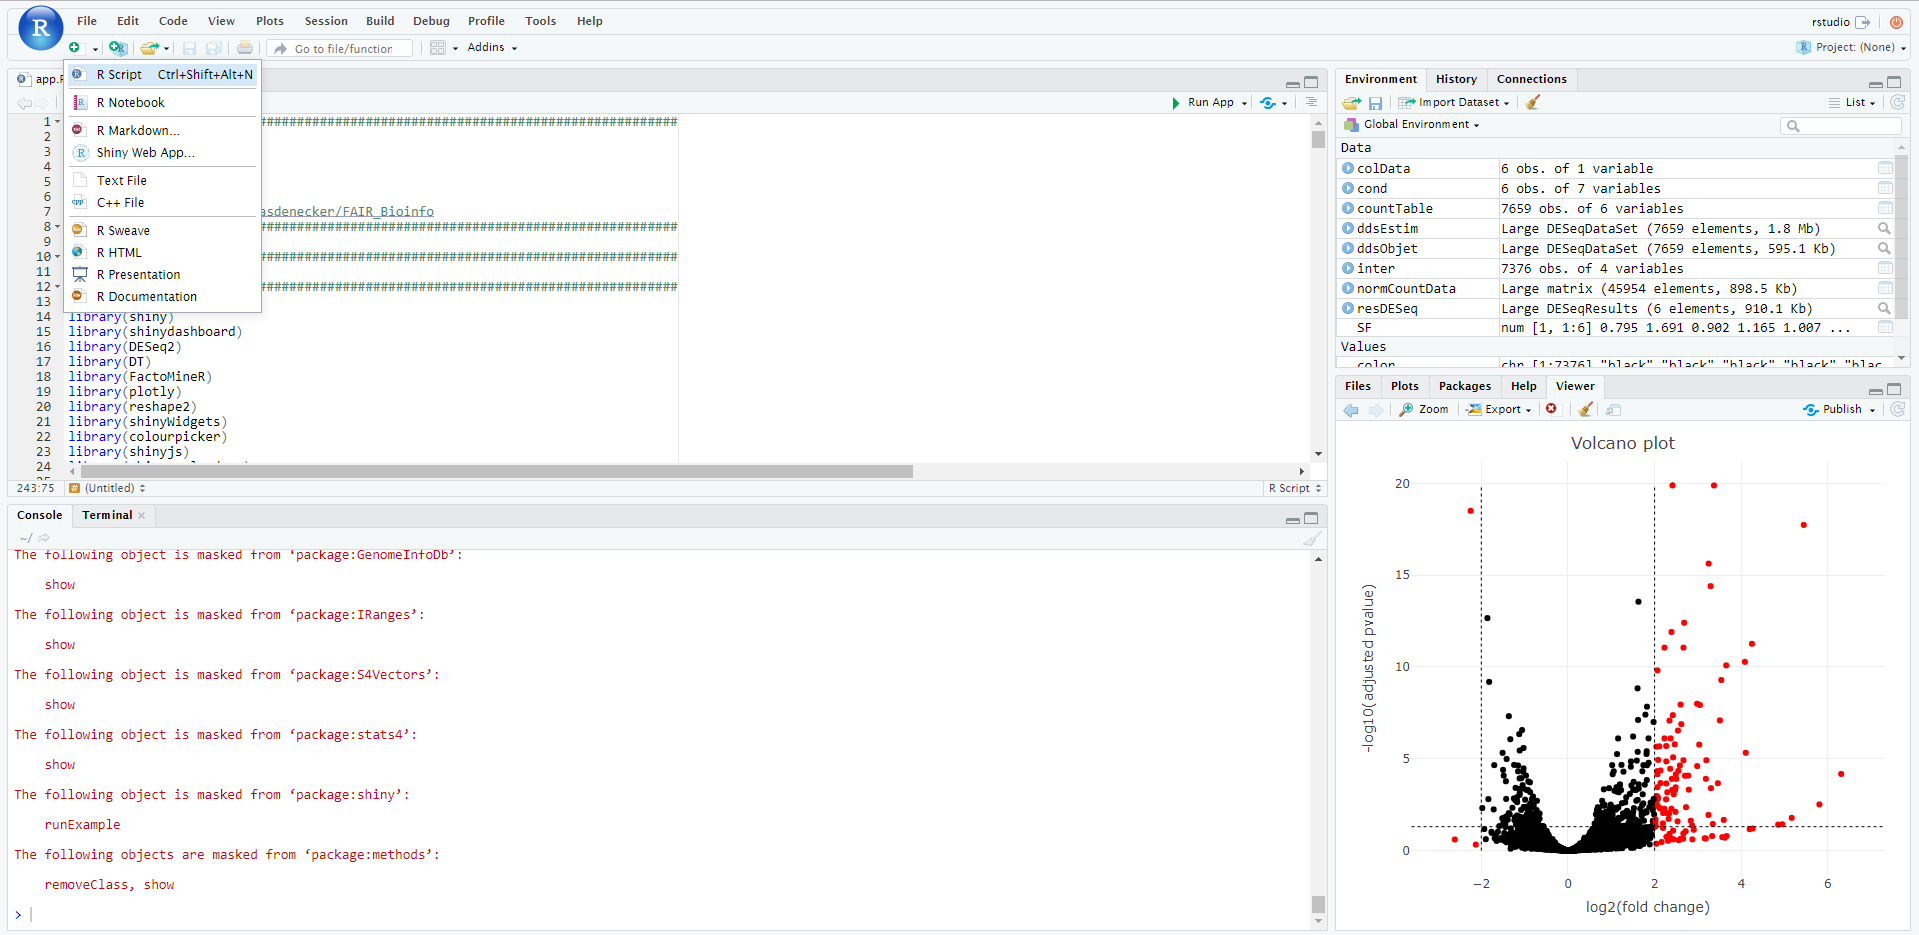
Task: Expand the inter data frame entry
Action: pos(1348,268)
